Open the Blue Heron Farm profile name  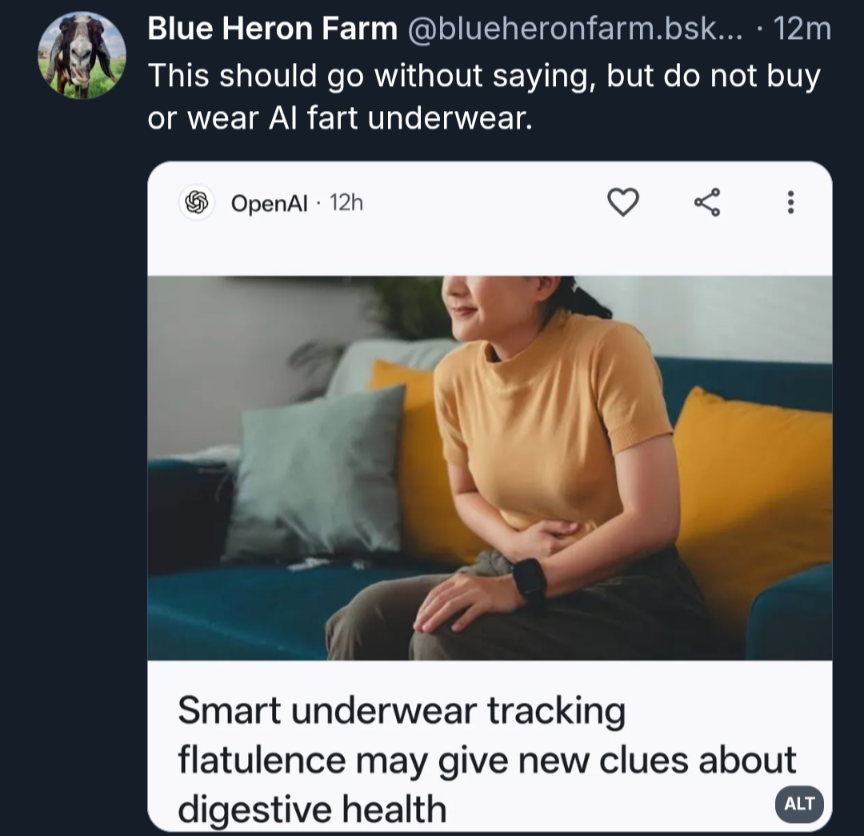pos(272,28)
